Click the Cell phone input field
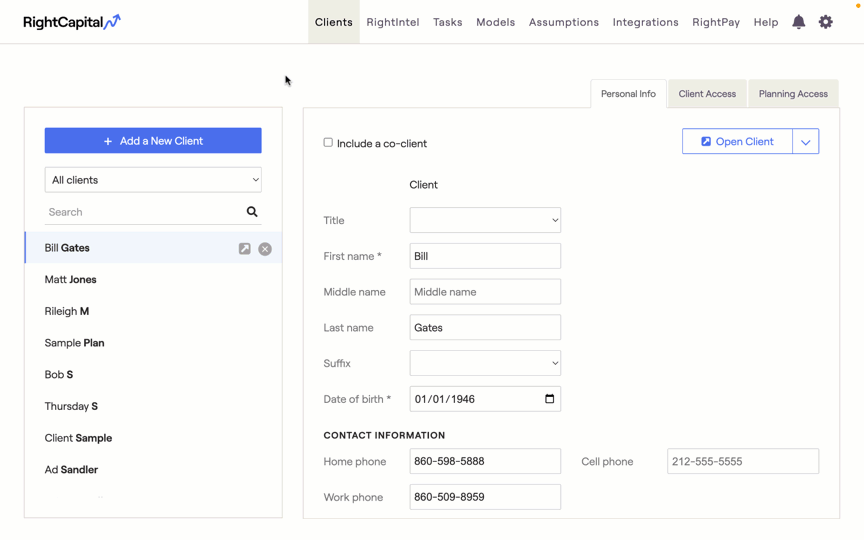This screenshot has height=540, width=864. (743, 461)
